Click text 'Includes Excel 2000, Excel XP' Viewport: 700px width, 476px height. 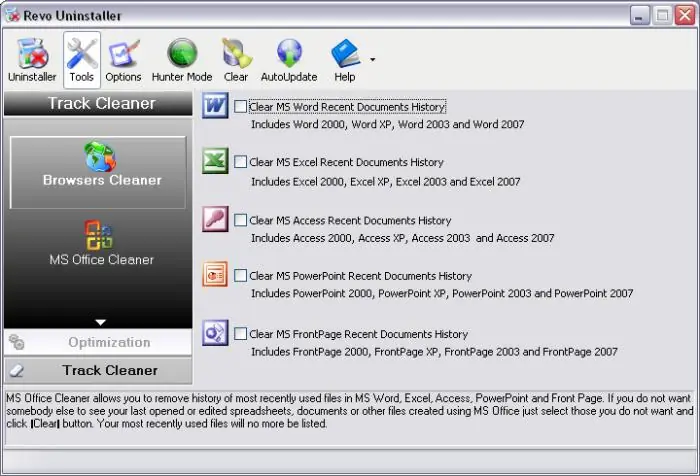pyautogui.click(x=320, y=182)
